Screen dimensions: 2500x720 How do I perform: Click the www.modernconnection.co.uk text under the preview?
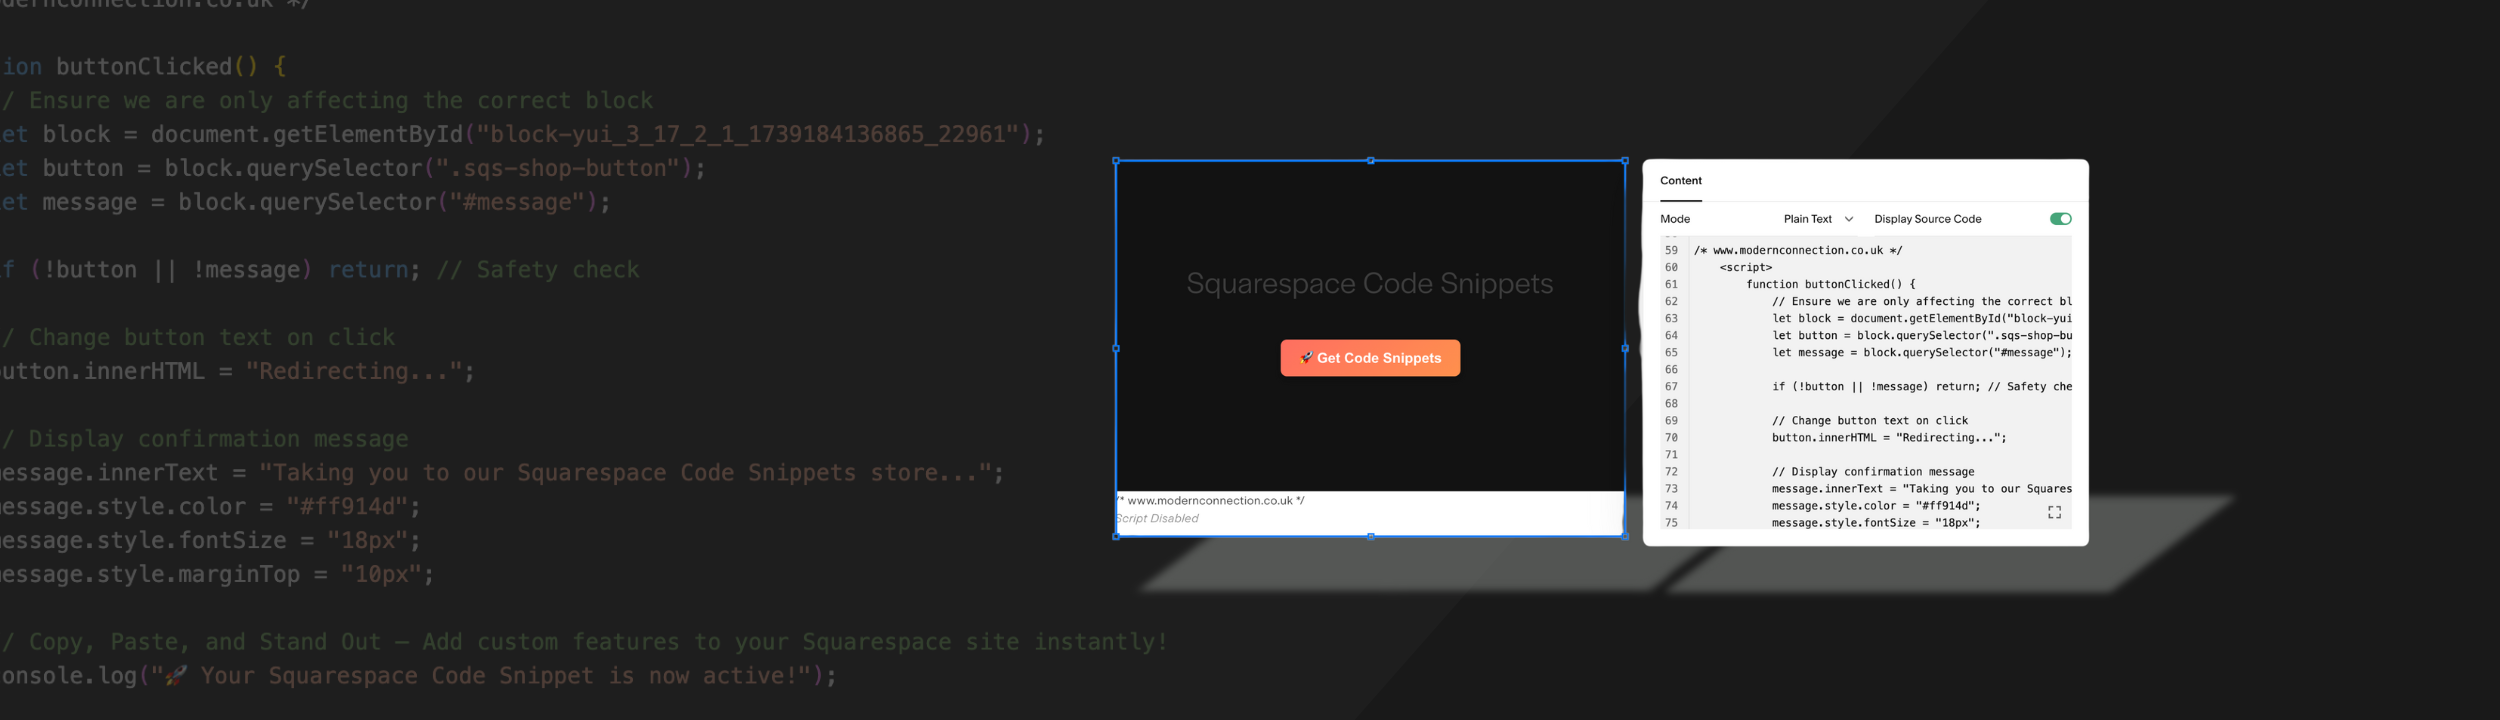pyautogui.click(x=1210, y=501)
